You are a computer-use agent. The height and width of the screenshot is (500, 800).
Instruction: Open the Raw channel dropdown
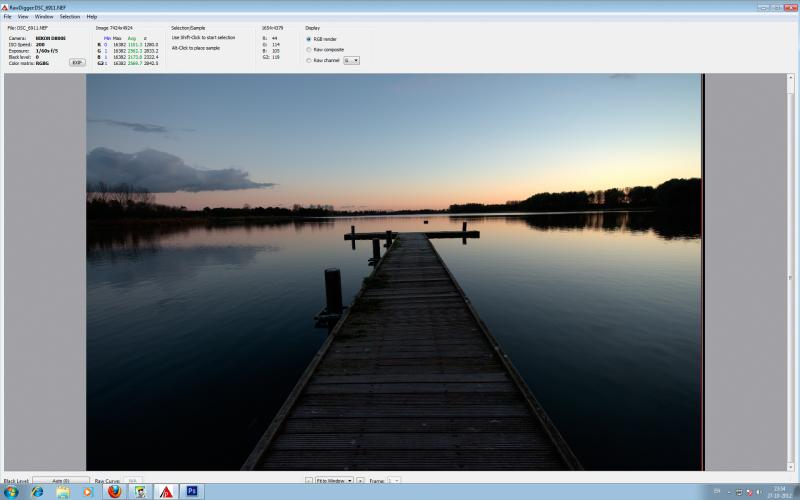[352, 60]
